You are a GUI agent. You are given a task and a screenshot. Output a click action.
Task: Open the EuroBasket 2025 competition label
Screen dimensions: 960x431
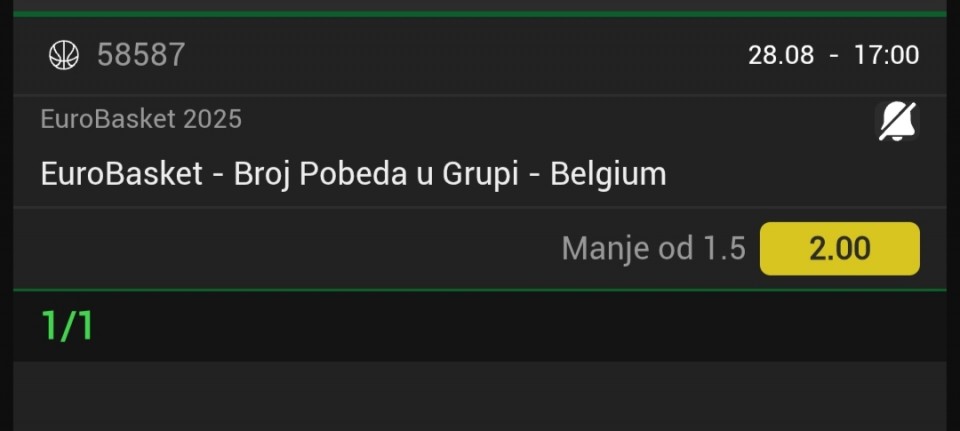coord(141,119)
